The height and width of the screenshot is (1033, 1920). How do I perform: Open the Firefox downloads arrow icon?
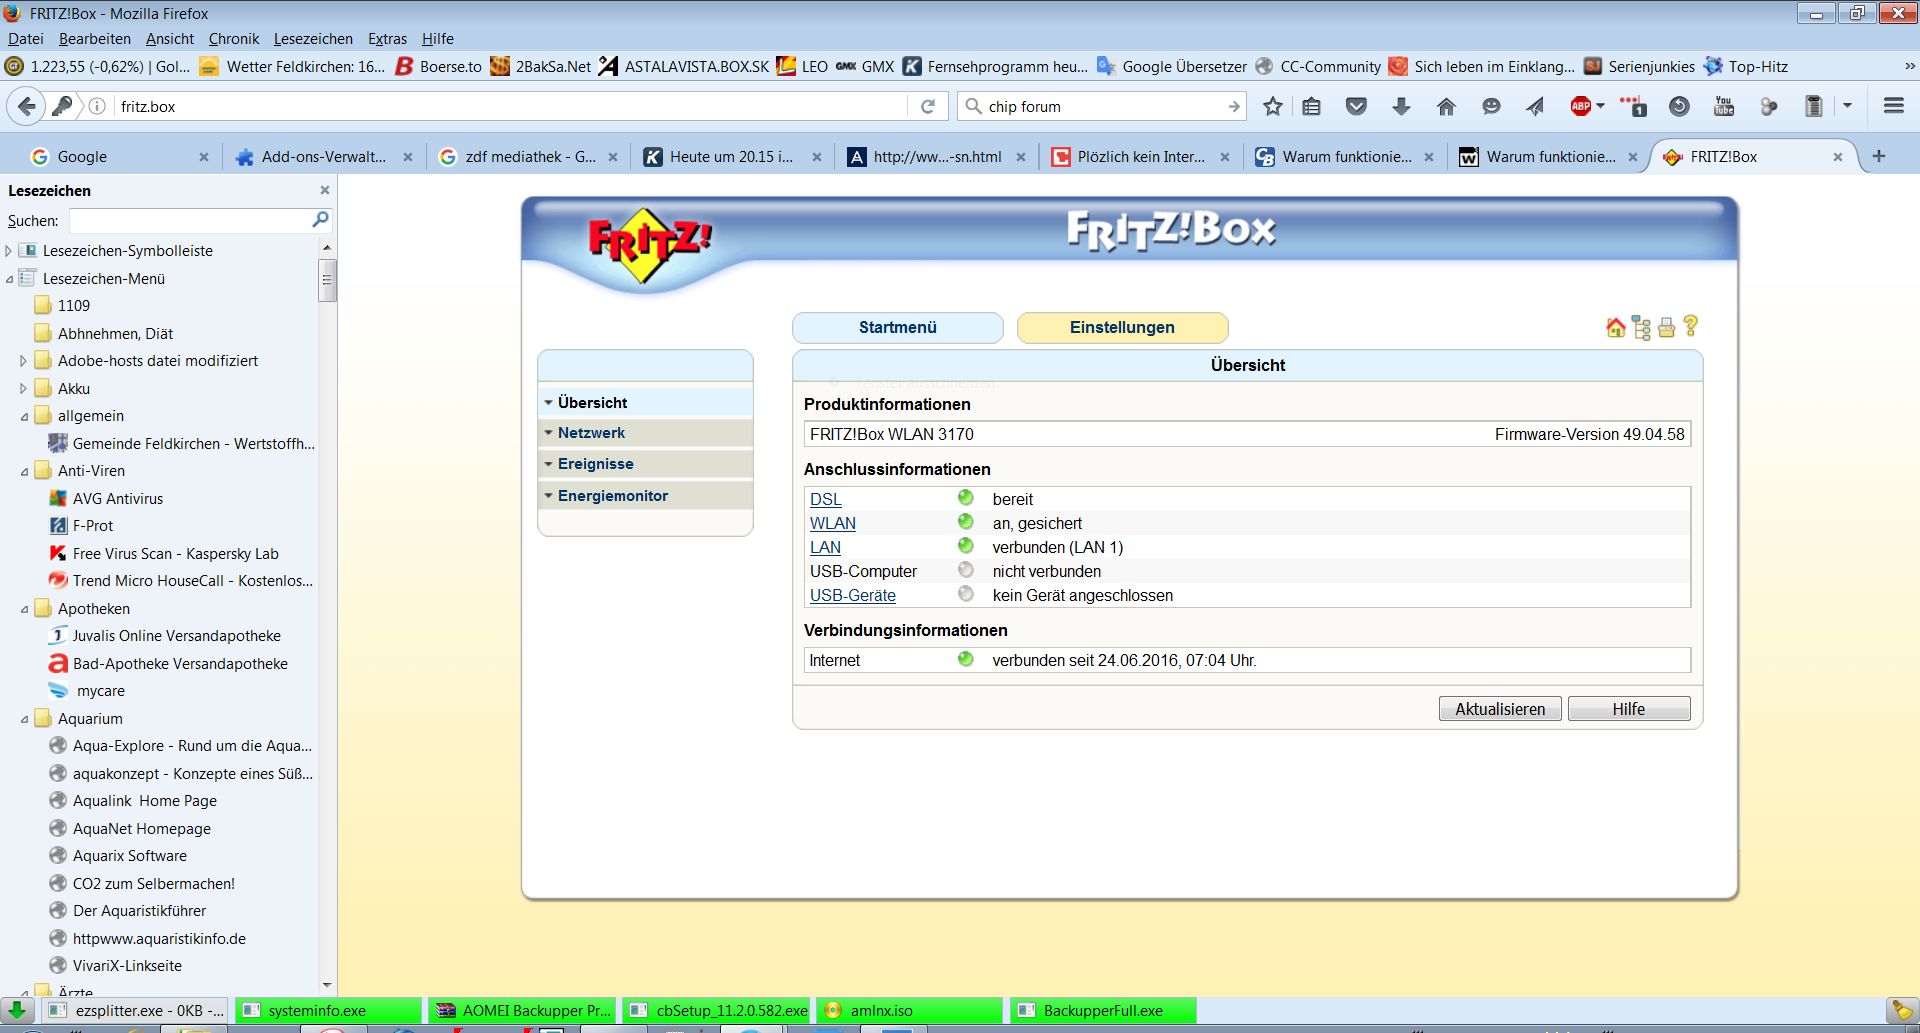(1401, 106)
